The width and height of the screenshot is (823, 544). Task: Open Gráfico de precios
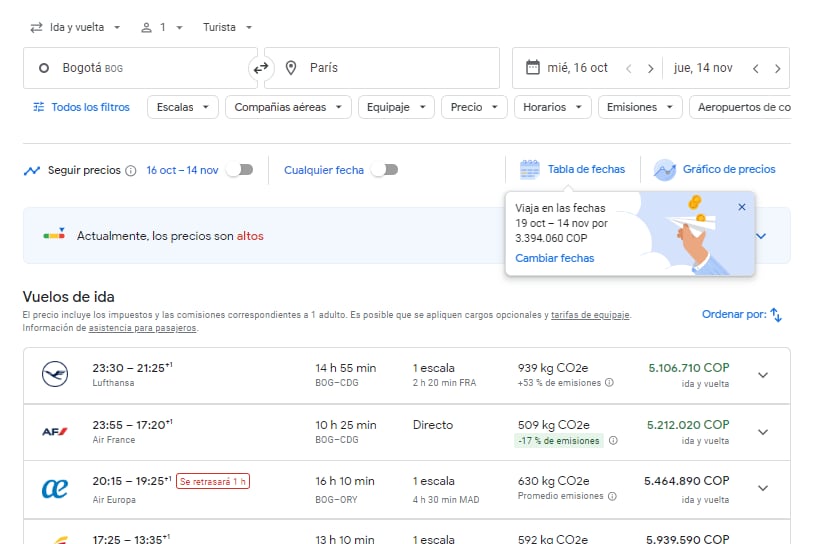714,170
